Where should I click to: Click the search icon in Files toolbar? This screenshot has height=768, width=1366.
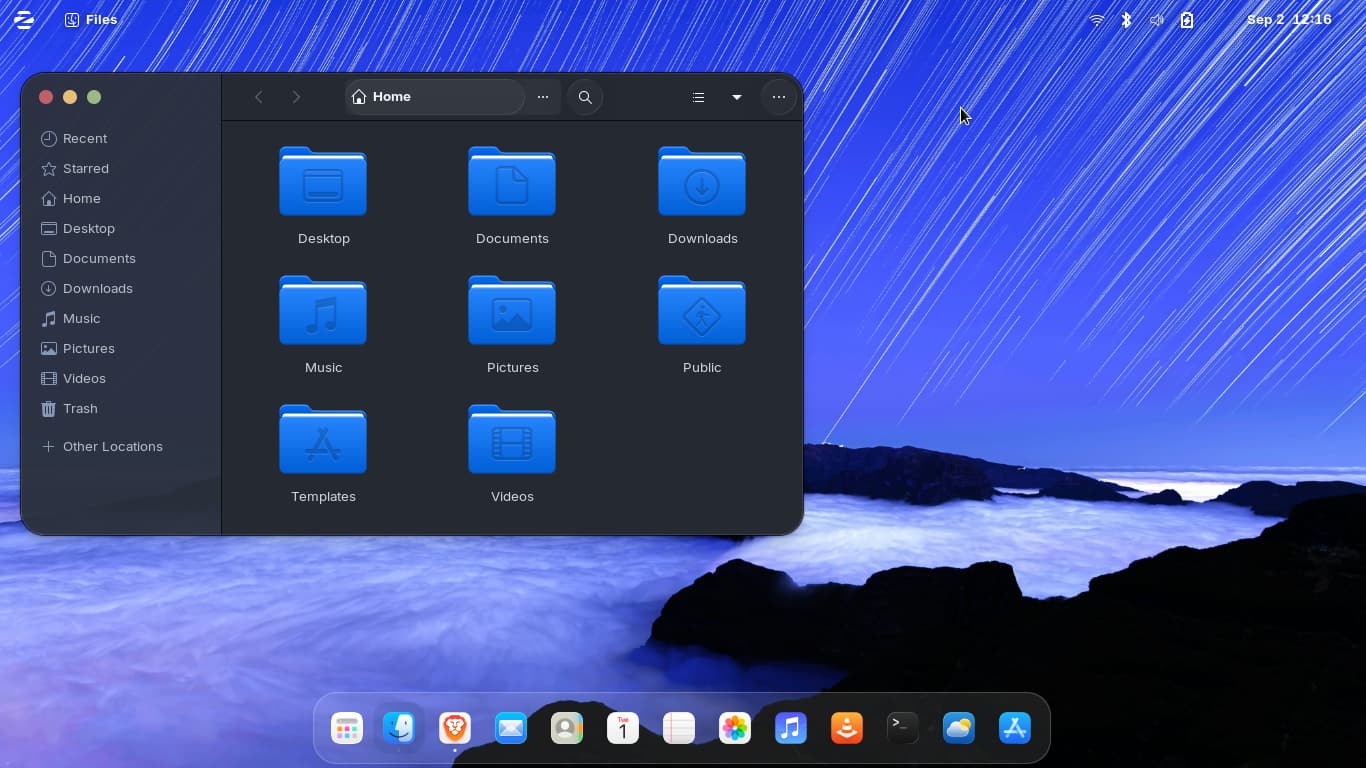click(x=585, y=97)
